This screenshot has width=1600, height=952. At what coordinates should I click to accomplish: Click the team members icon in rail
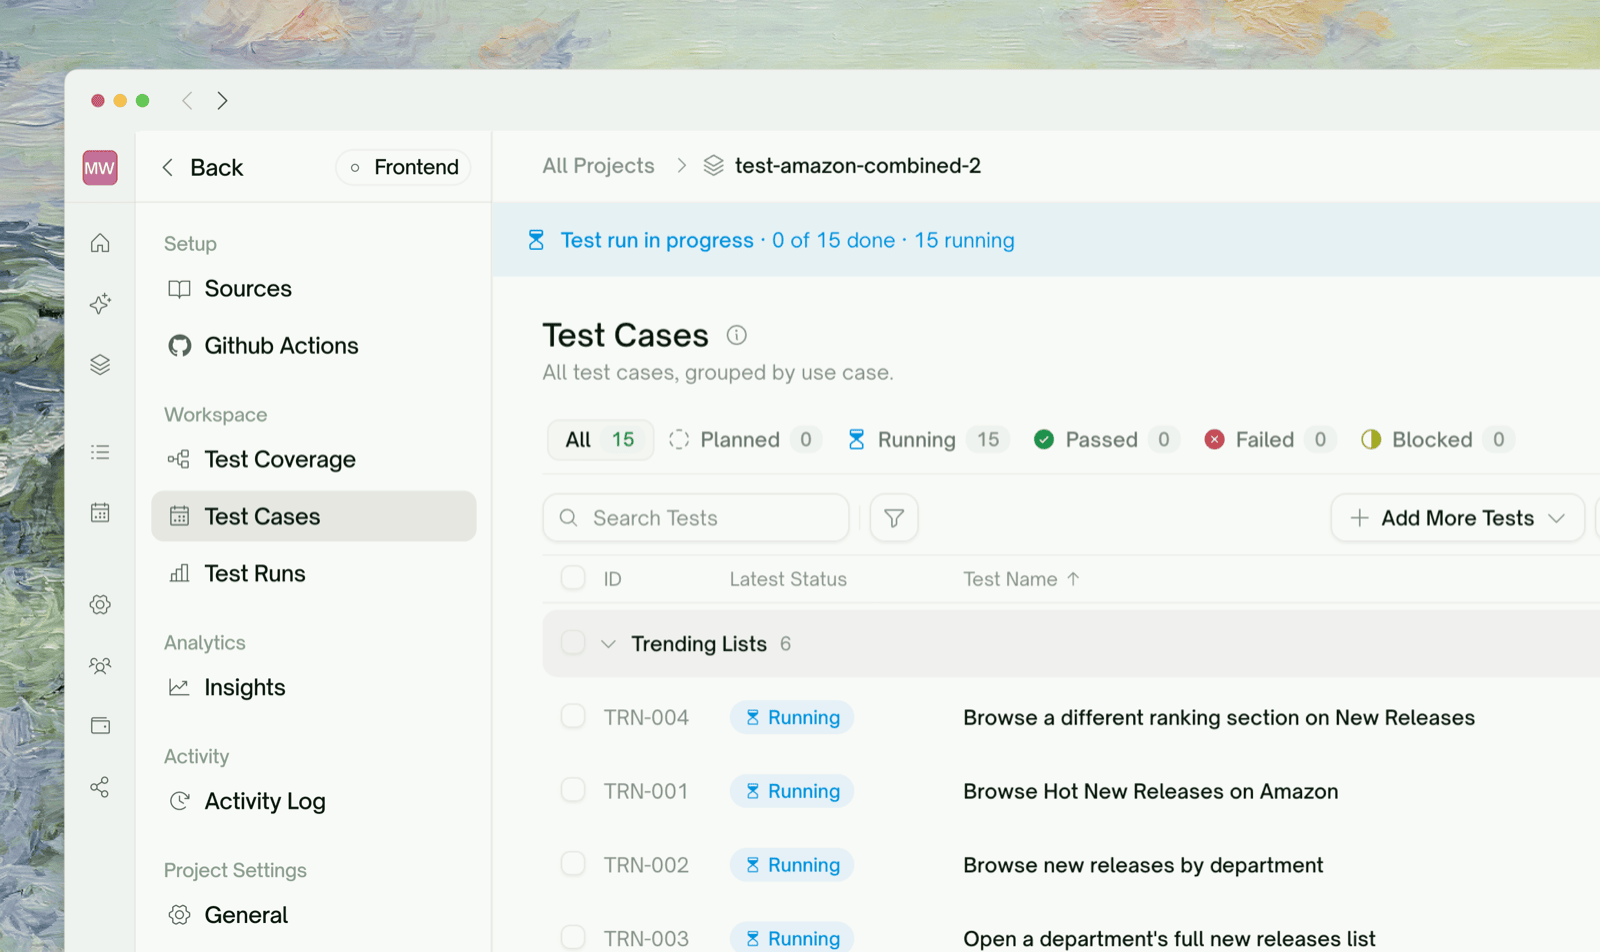pos(100,665)
